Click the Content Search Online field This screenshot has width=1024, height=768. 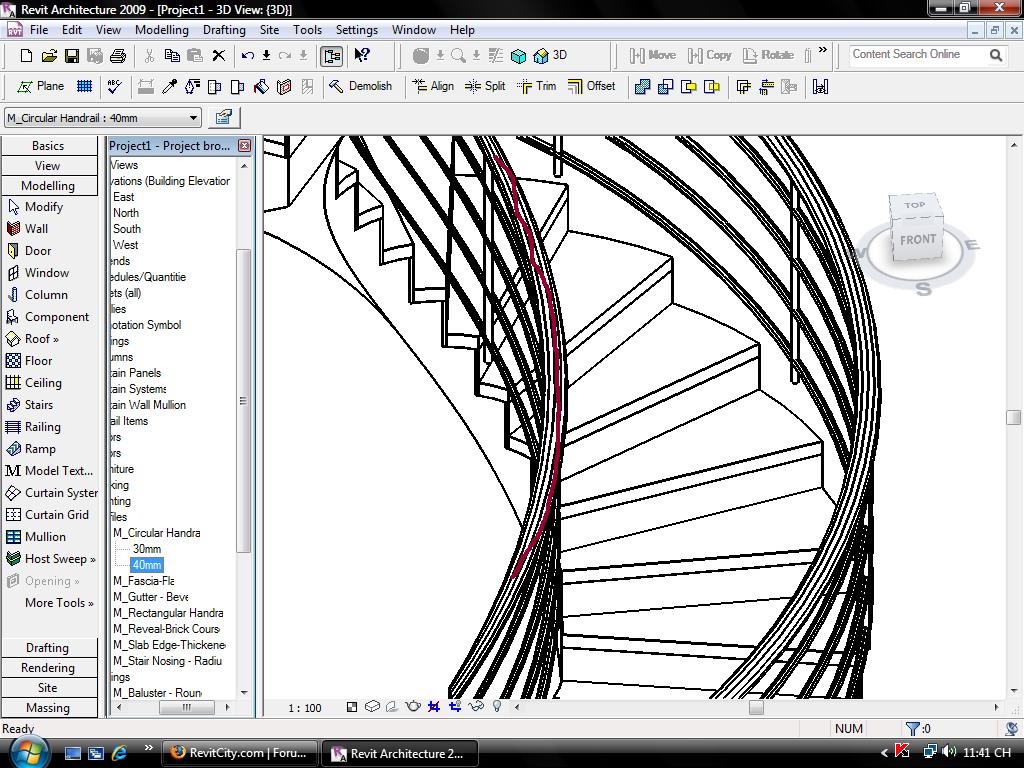(917, 55)
